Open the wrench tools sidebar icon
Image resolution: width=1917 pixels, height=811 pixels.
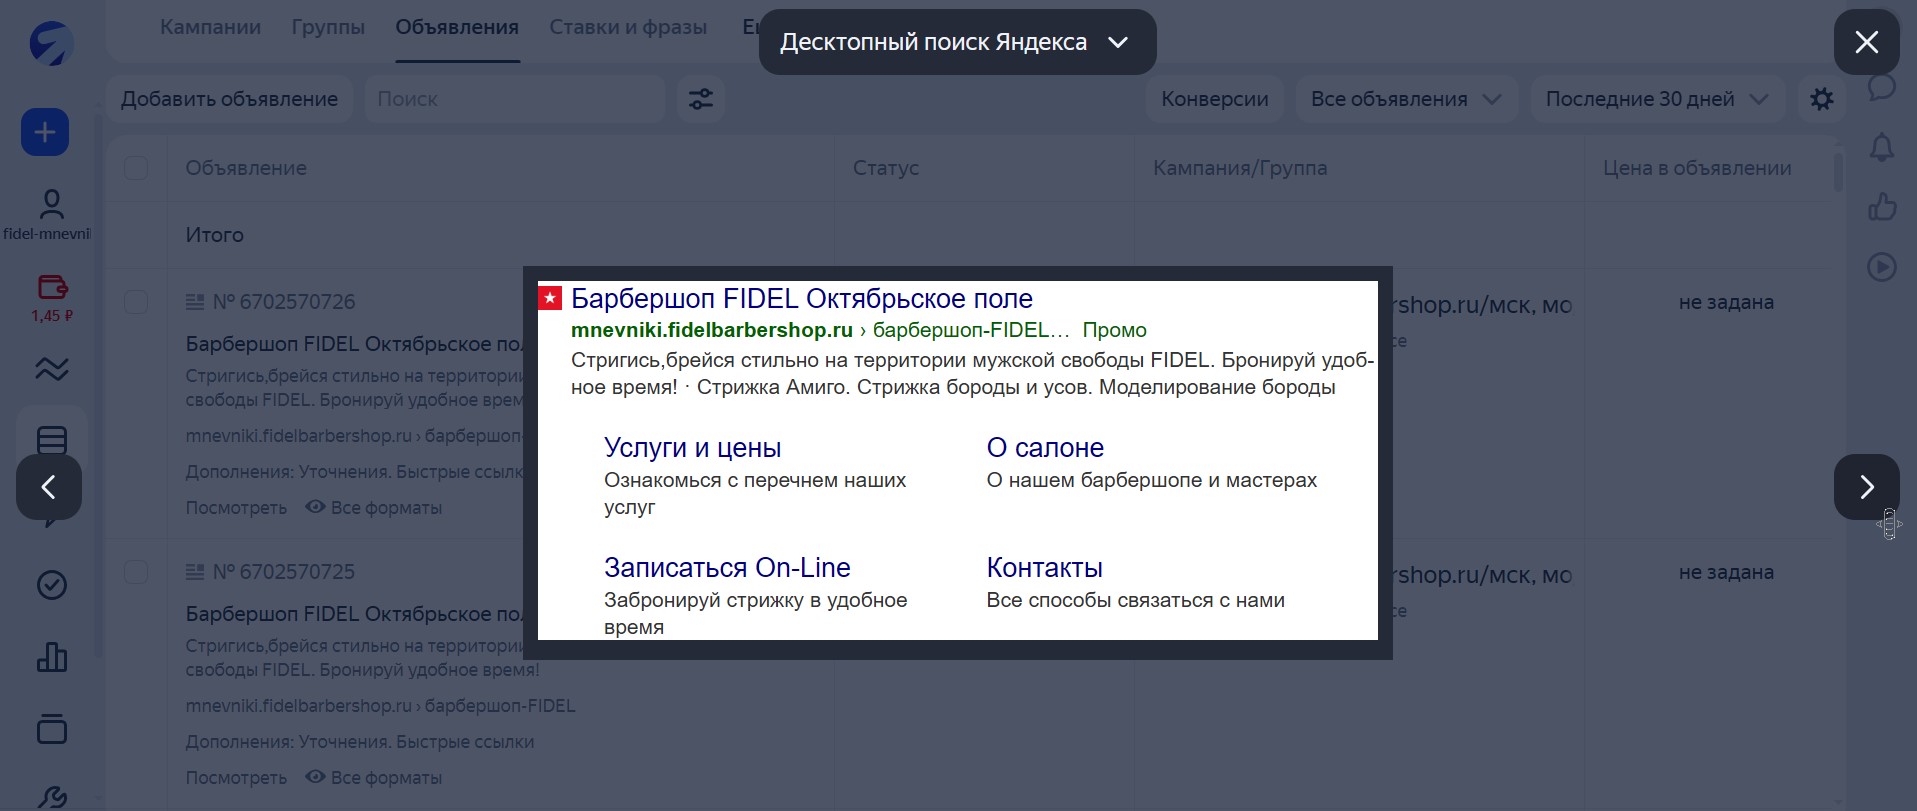click(52, 798)
